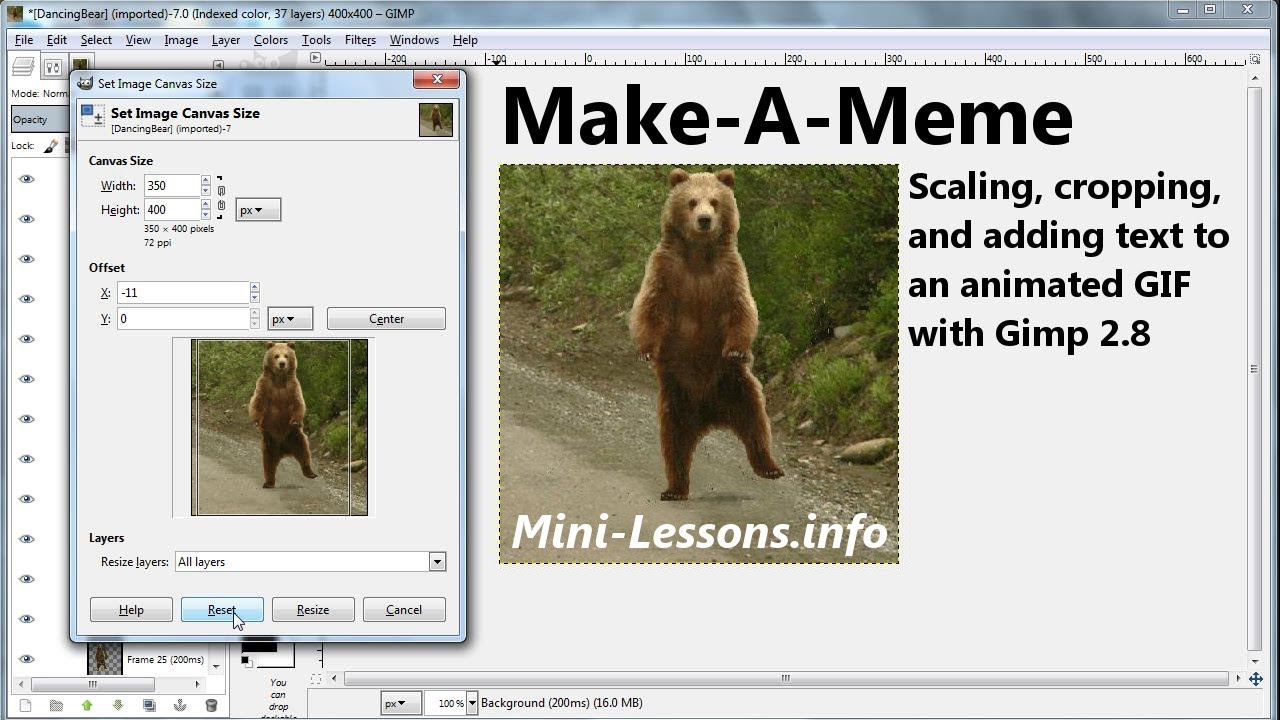The width and height of the screenshot is (1280, 720).
Task: Click status text 'Background (200ms) (16.0 MB)'
Action: (562, 703)
